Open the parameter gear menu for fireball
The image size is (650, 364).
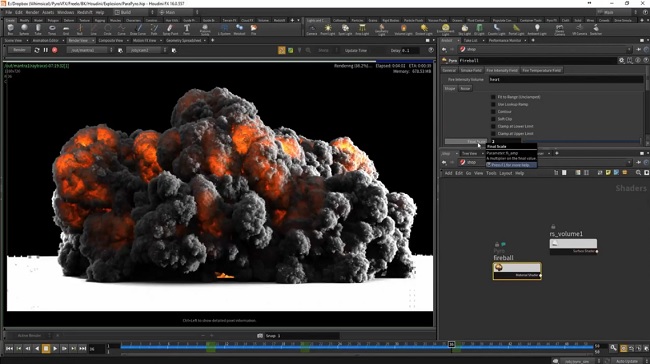(621, 61)
